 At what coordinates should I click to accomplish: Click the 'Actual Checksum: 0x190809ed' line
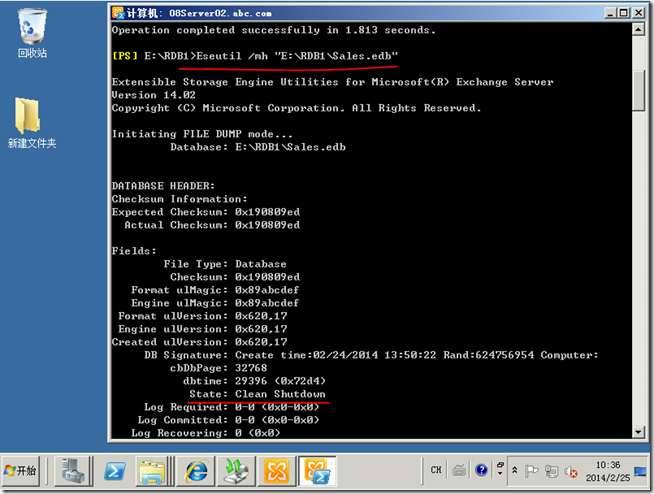[212, 225]
